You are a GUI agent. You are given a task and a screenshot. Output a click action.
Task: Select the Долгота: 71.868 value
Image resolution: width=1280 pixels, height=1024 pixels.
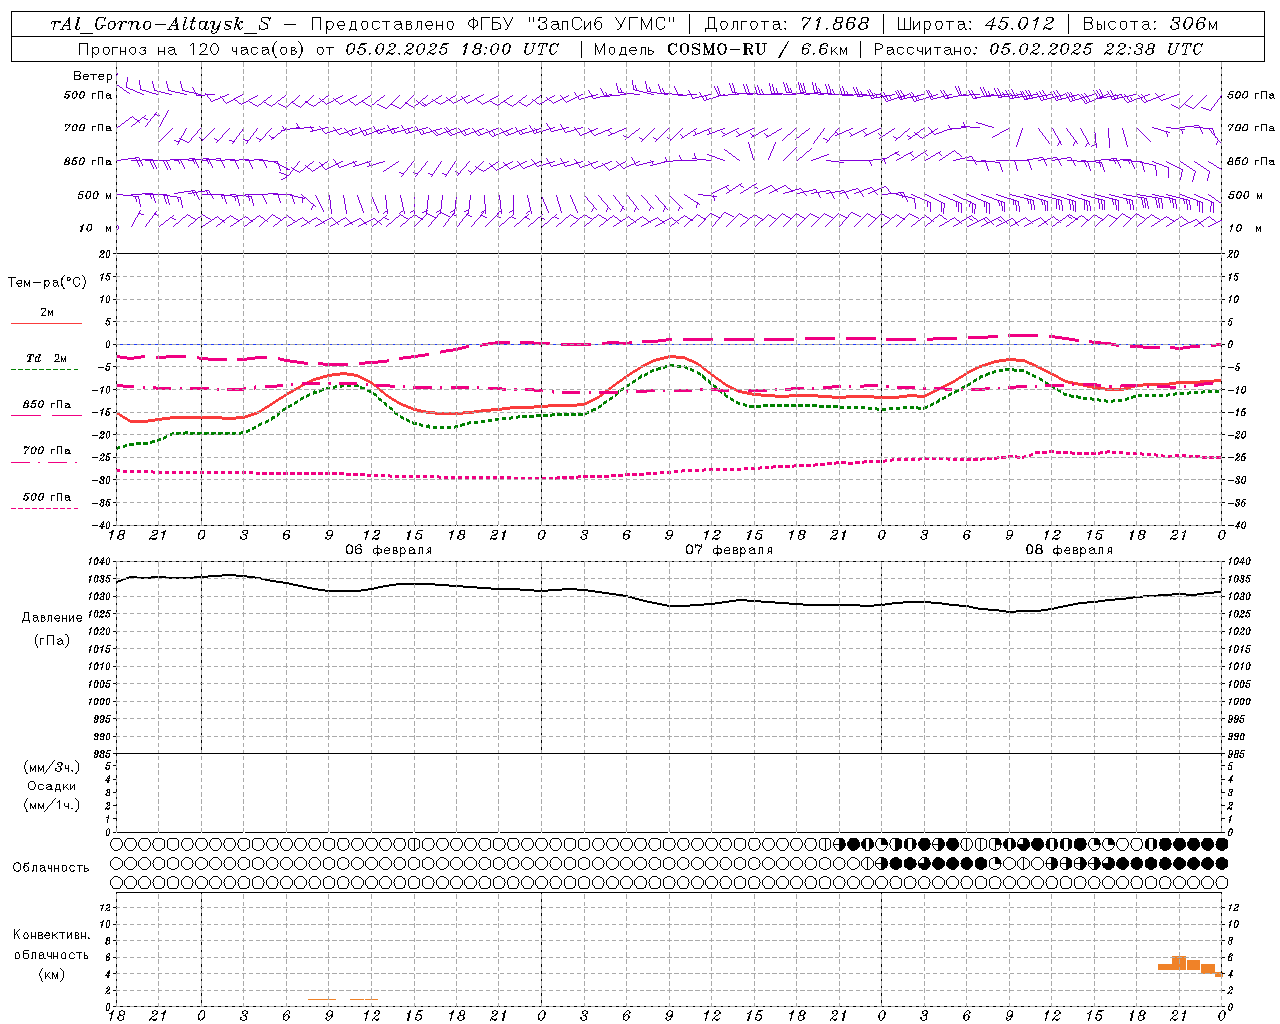tap(787, 24)
